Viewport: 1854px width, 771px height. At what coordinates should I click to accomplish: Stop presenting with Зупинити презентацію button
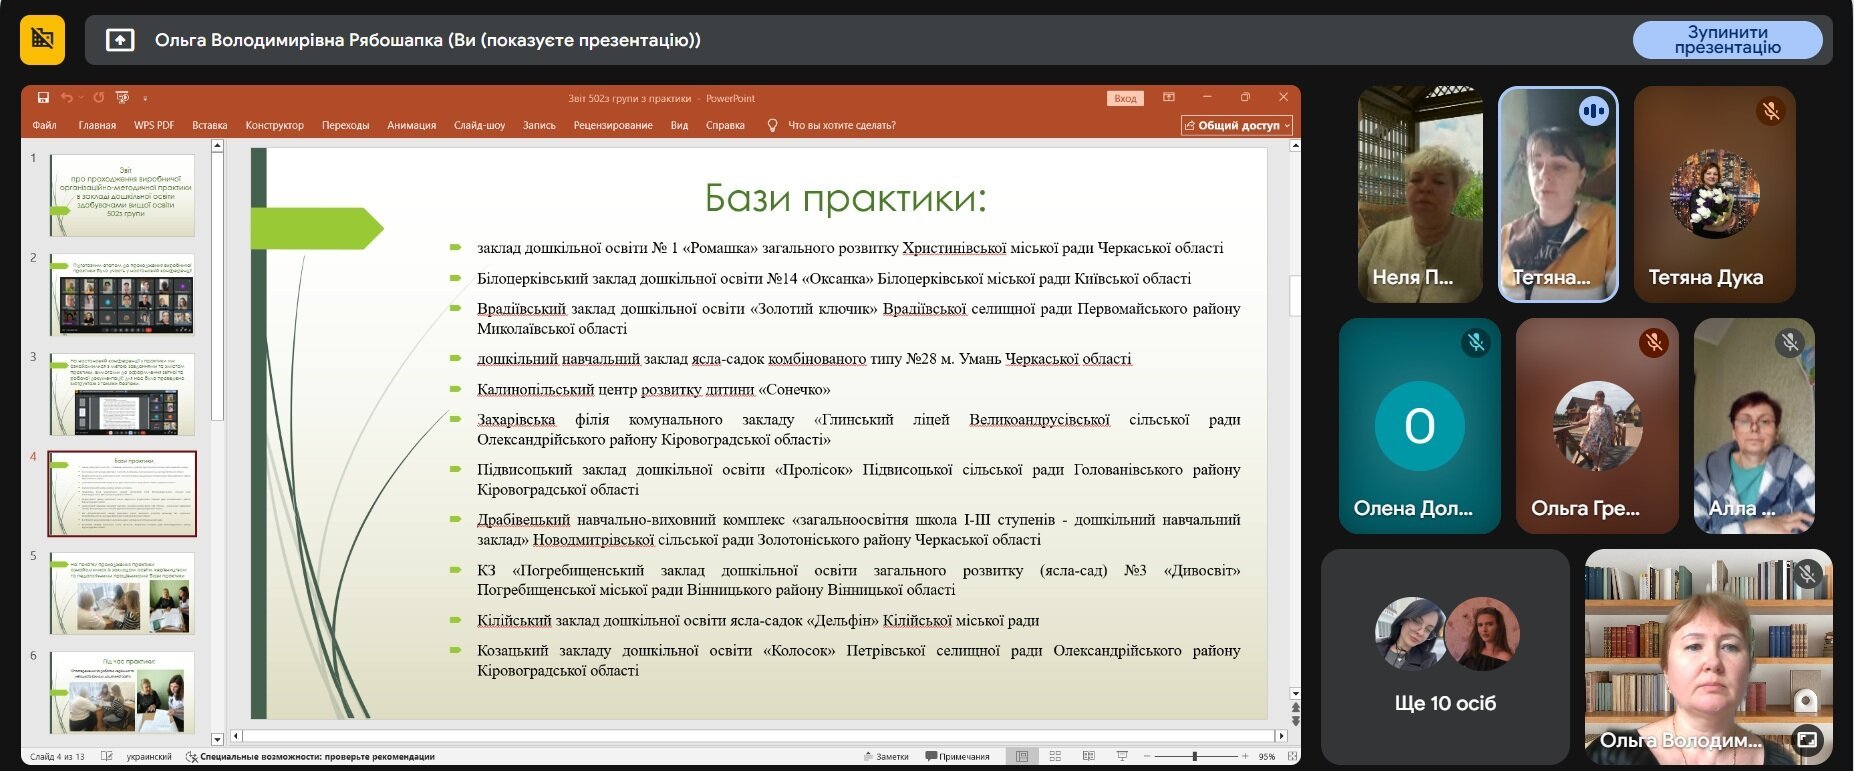(1727, 40)
